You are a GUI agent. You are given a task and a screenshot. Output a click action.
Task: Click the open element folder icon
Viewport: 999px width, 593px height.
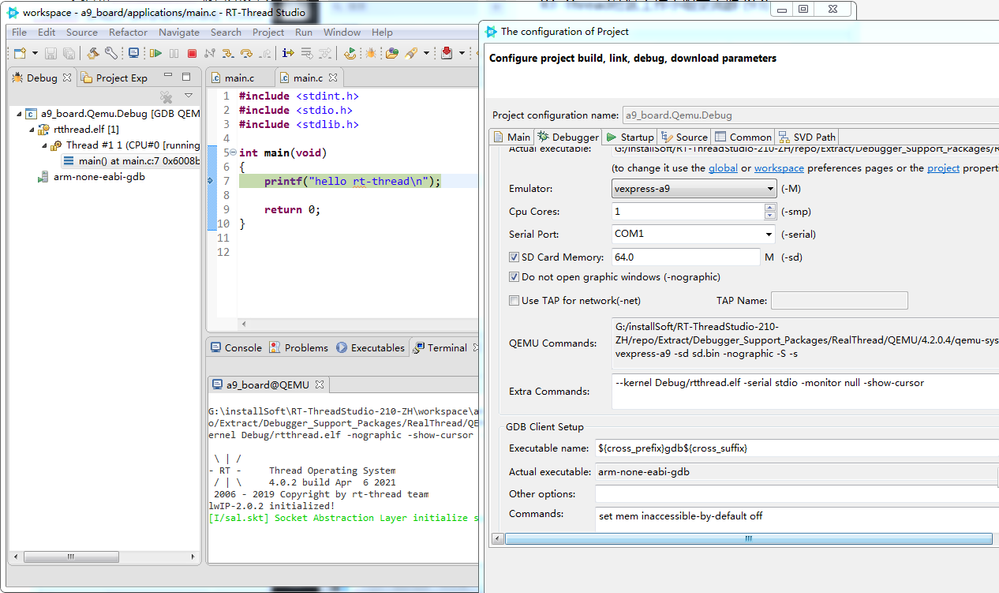(x=392, y=54)
